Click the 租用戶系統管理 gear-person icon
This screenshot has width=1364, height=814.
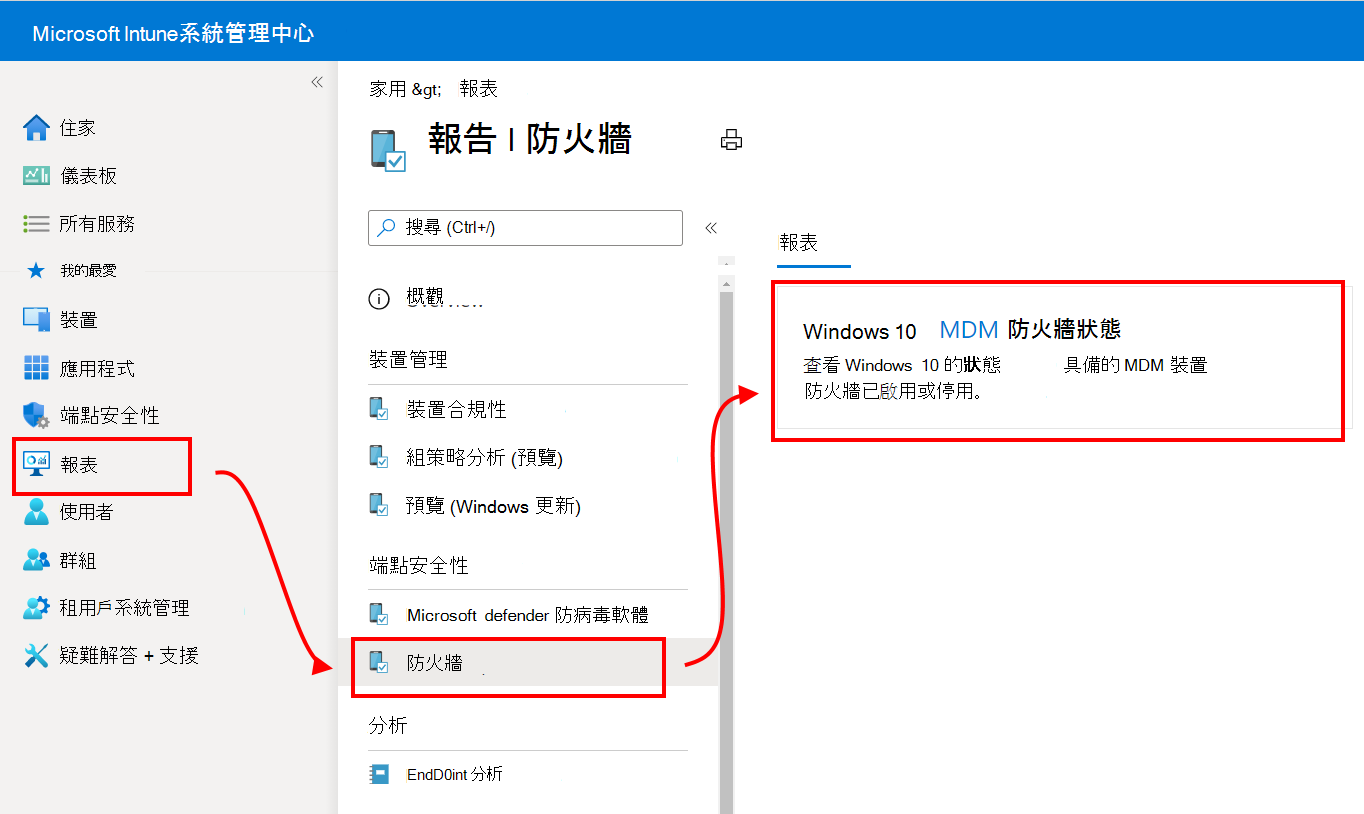click(36, 608)
